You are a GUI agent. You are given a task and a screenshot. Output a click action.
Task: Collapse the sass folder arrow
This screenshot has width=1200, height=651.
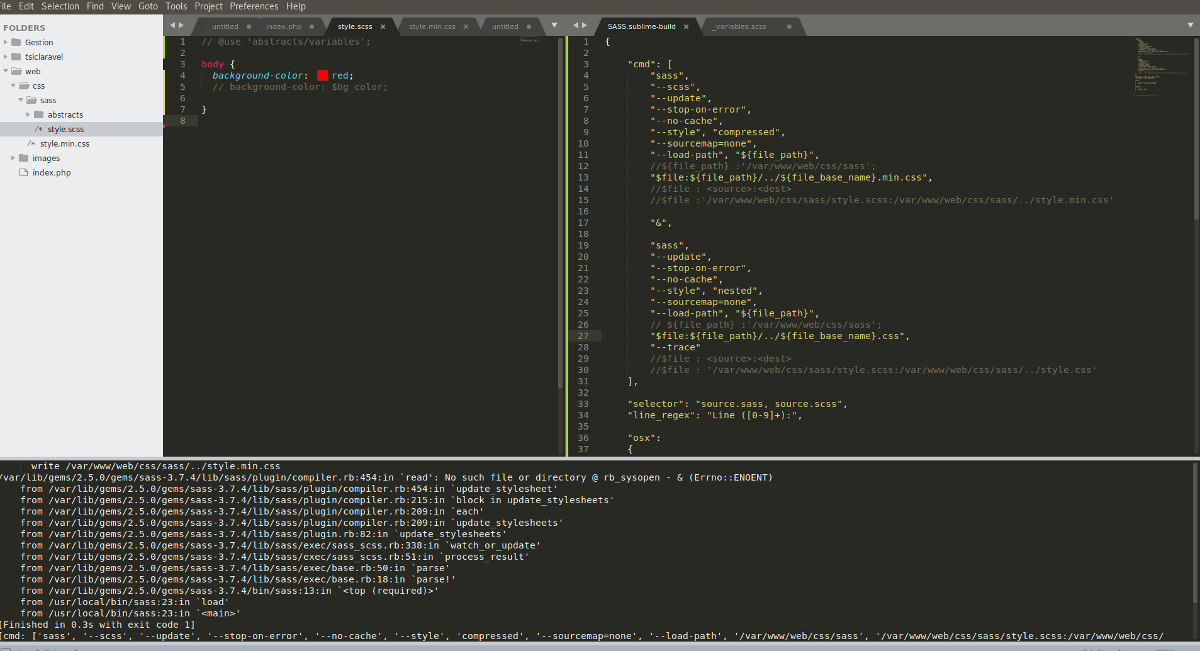(21, 100)
